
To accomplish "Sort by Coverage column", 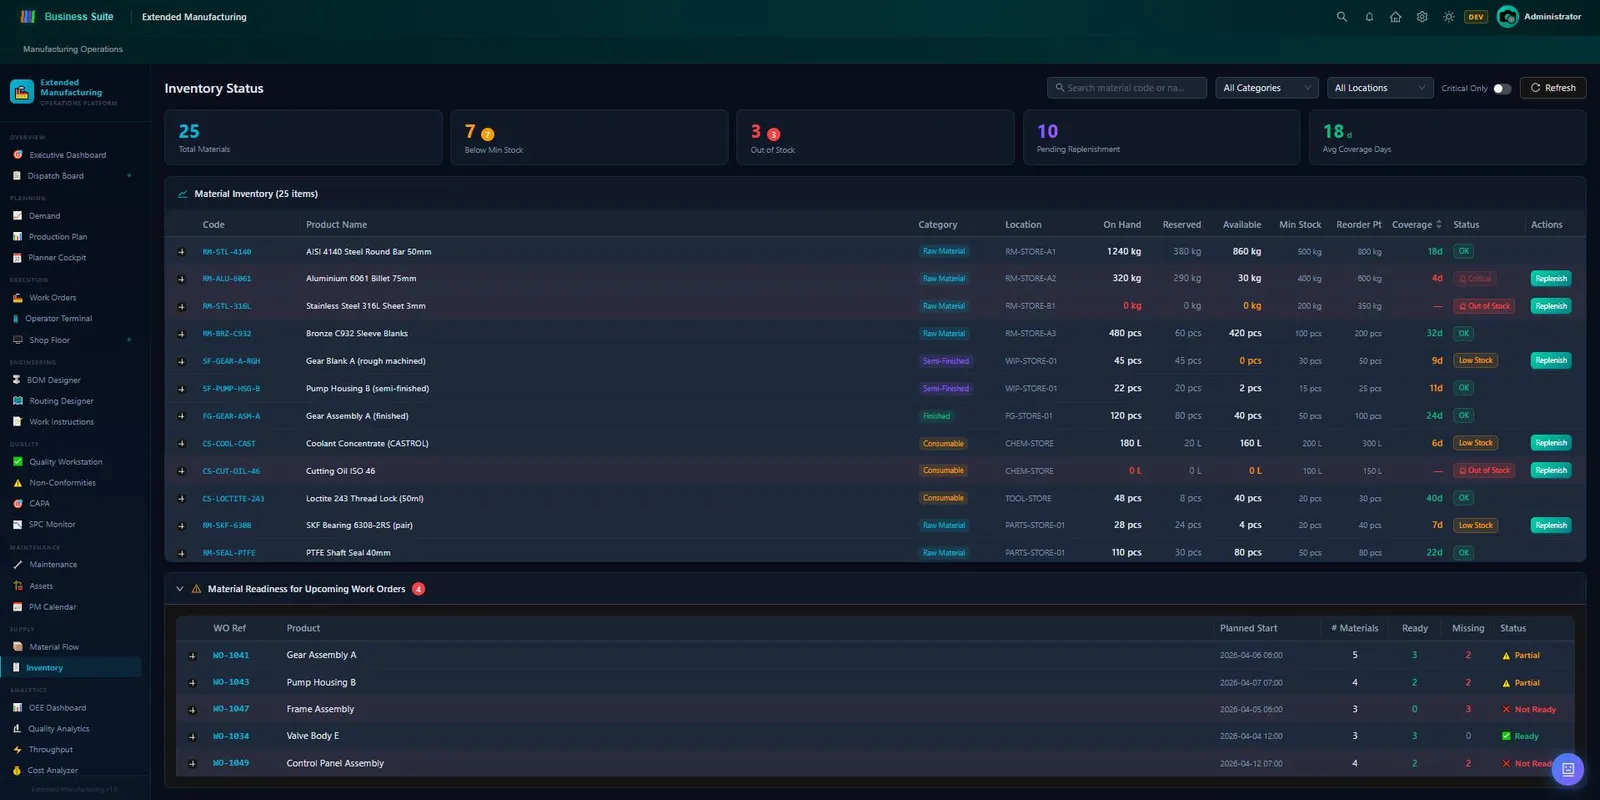I will click(x=1417, y=225).
